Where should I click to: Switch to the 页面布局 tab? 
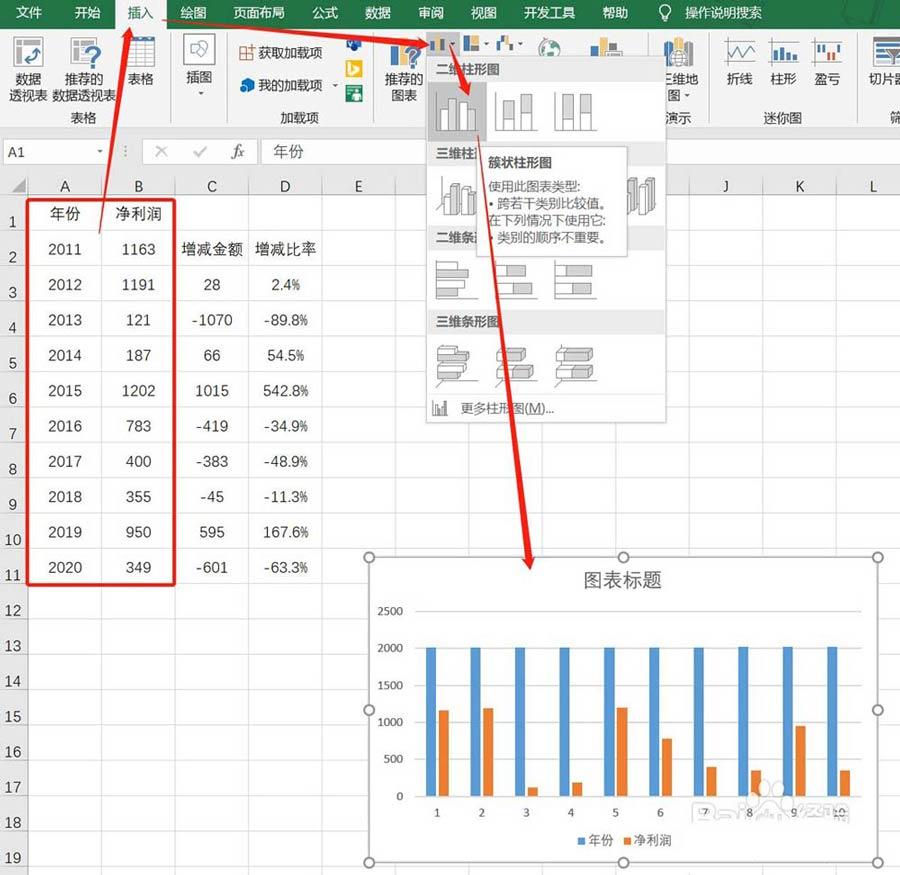click(258, 13)
